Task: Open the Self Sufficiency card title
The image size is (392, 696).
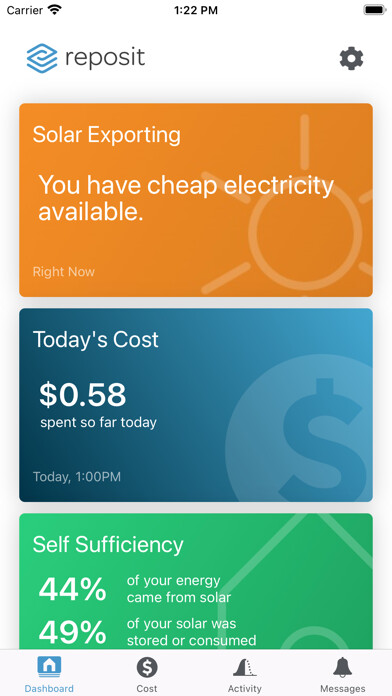Action: point(108,545)
